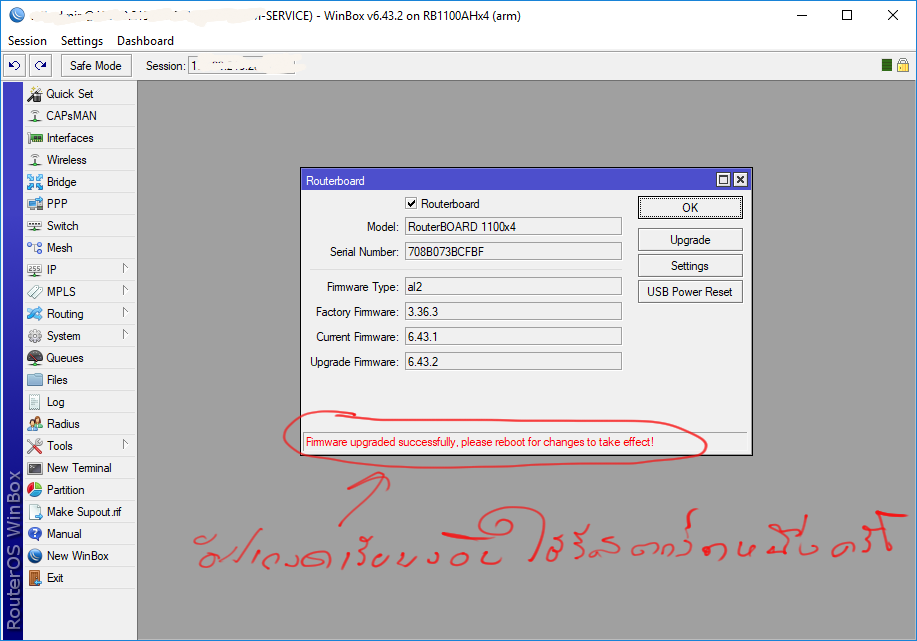Viewport: 917px width, 641px height.
Task: Open Bridge icon in sidebar
Action: (35, 182)
